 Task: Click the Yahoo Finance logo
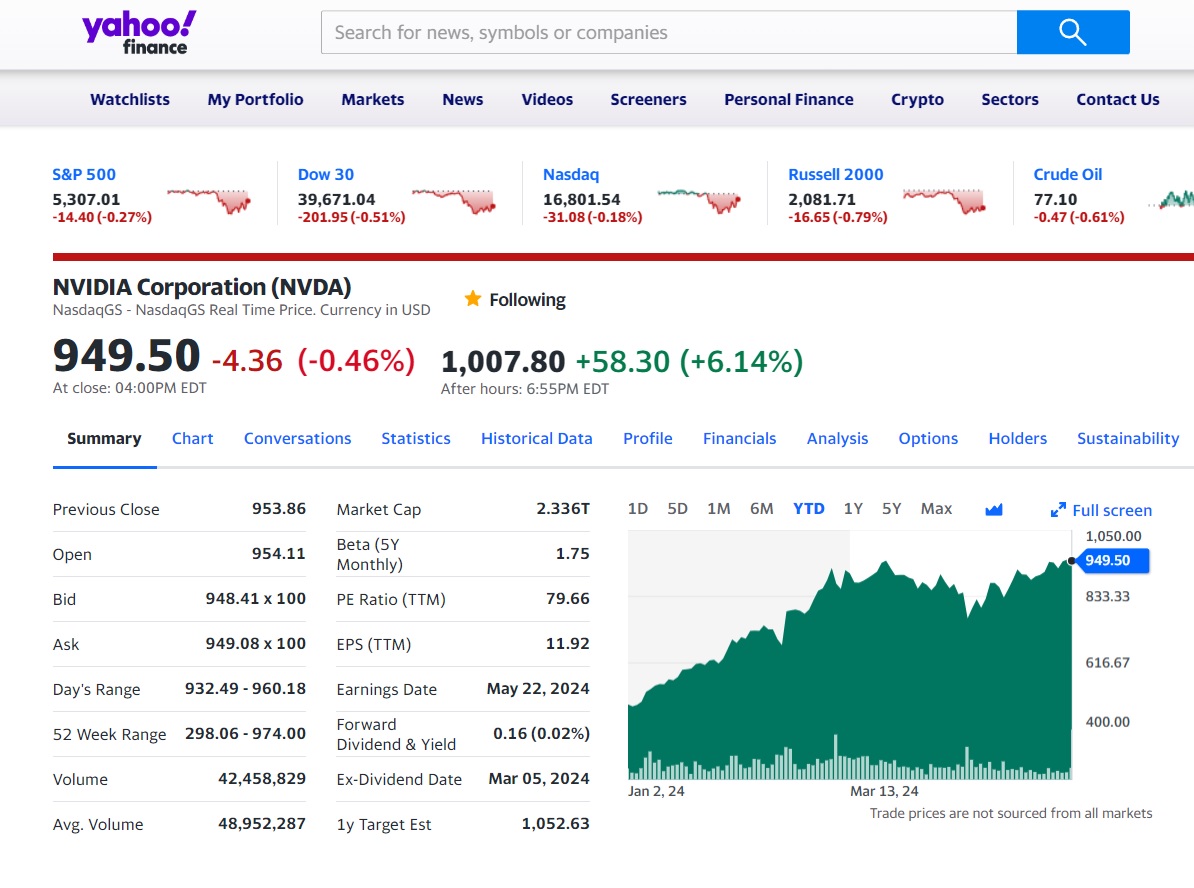point(139,33)
